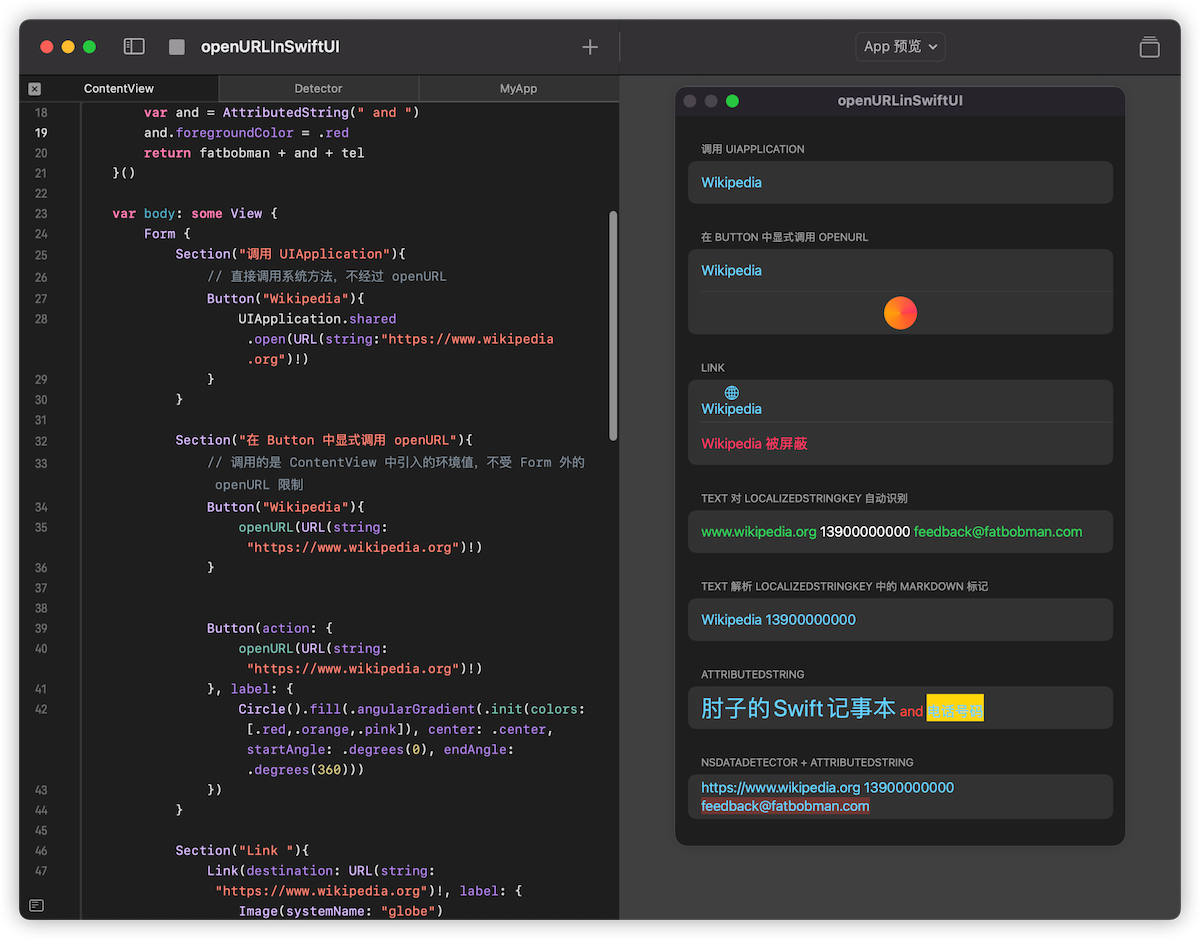Screen dimensions: 1200x939
Task: Click the red Wikipedia 被屏蔽 link
Action: coord(754,443)
